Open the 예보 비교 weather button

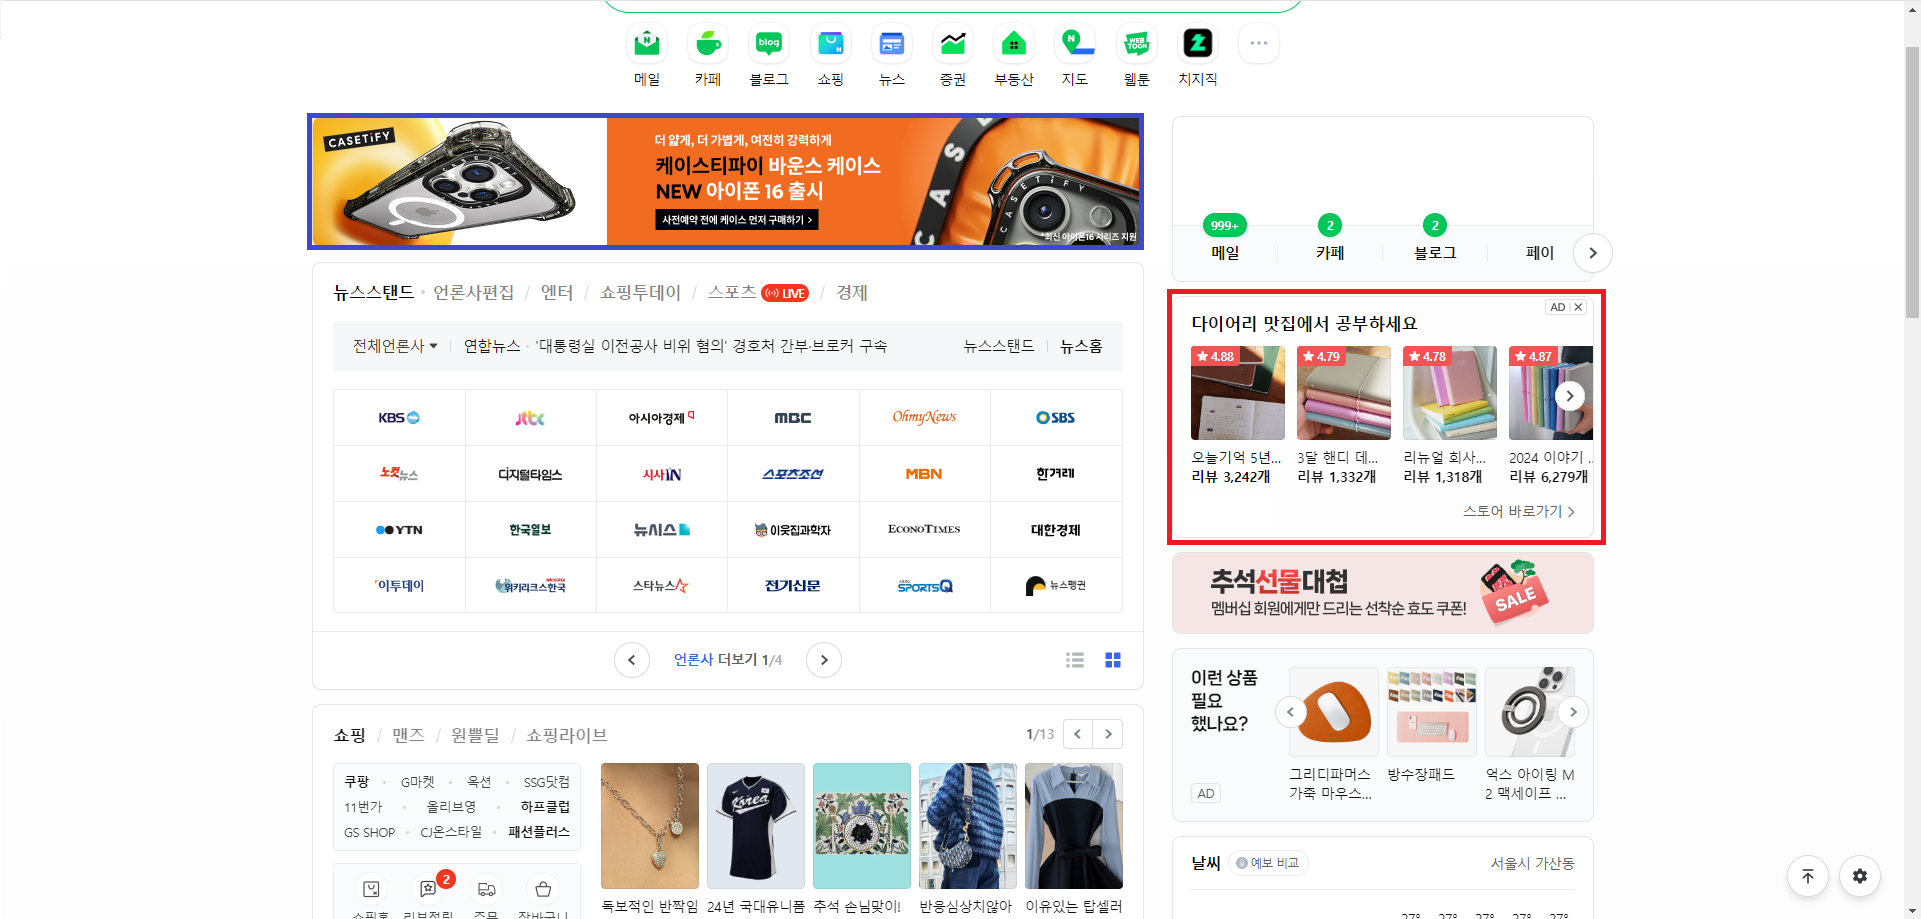point(1268,863)
